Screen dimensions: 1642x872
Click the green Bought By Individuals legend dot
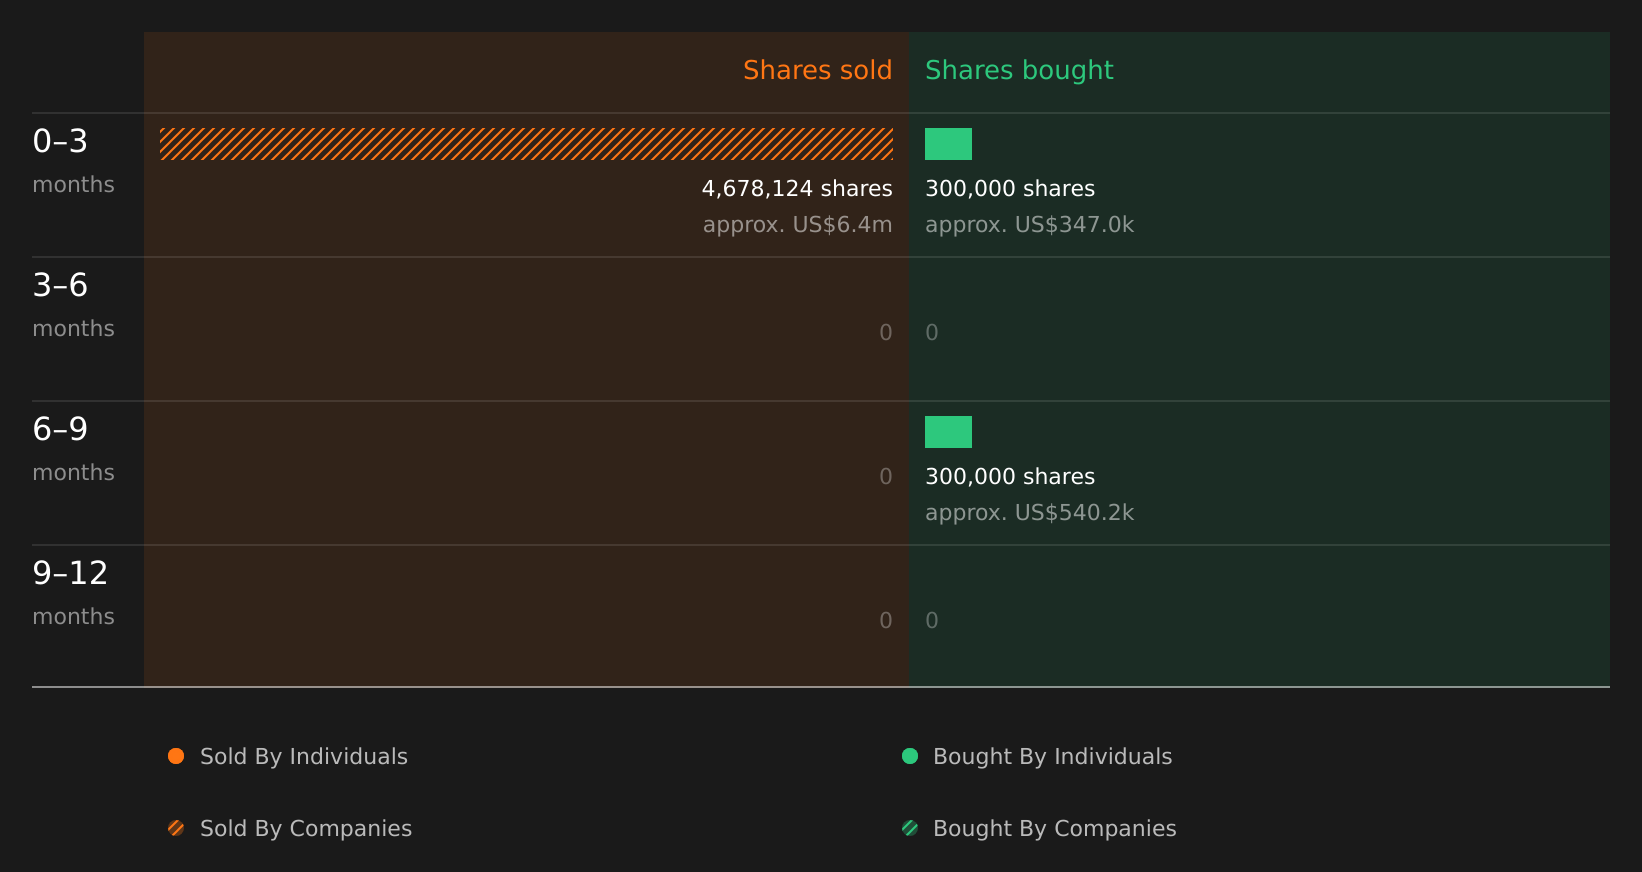click(910, 756)
